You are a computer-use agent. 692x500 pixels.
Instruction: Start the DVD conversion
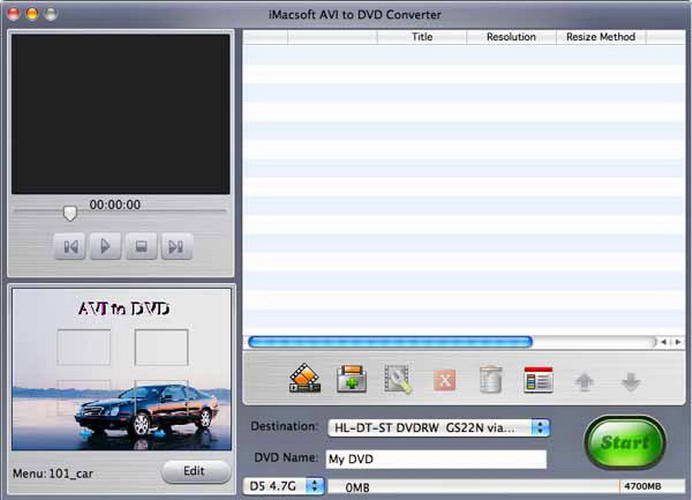pos(624,443)
